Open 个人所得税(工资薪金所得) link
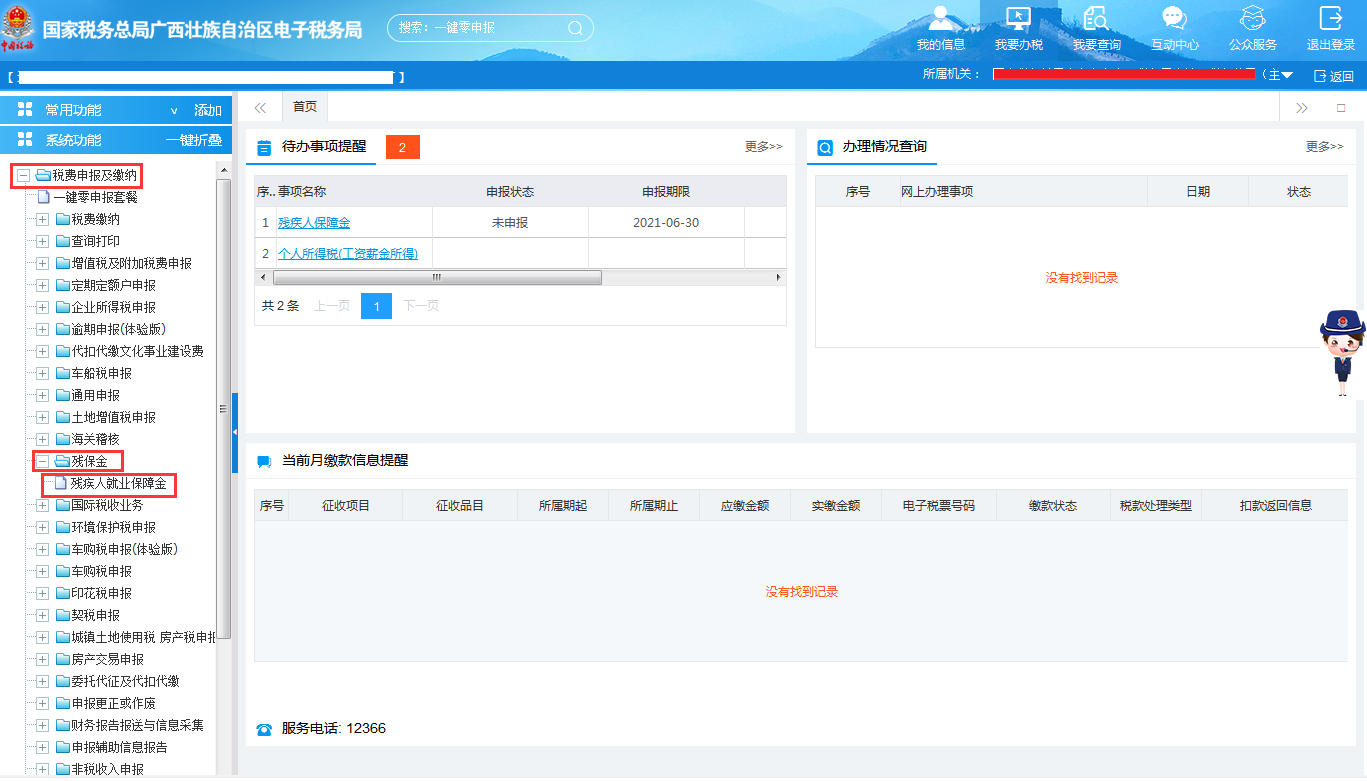Viewport: 1367px width, 781px height. (x=347, y=254)
